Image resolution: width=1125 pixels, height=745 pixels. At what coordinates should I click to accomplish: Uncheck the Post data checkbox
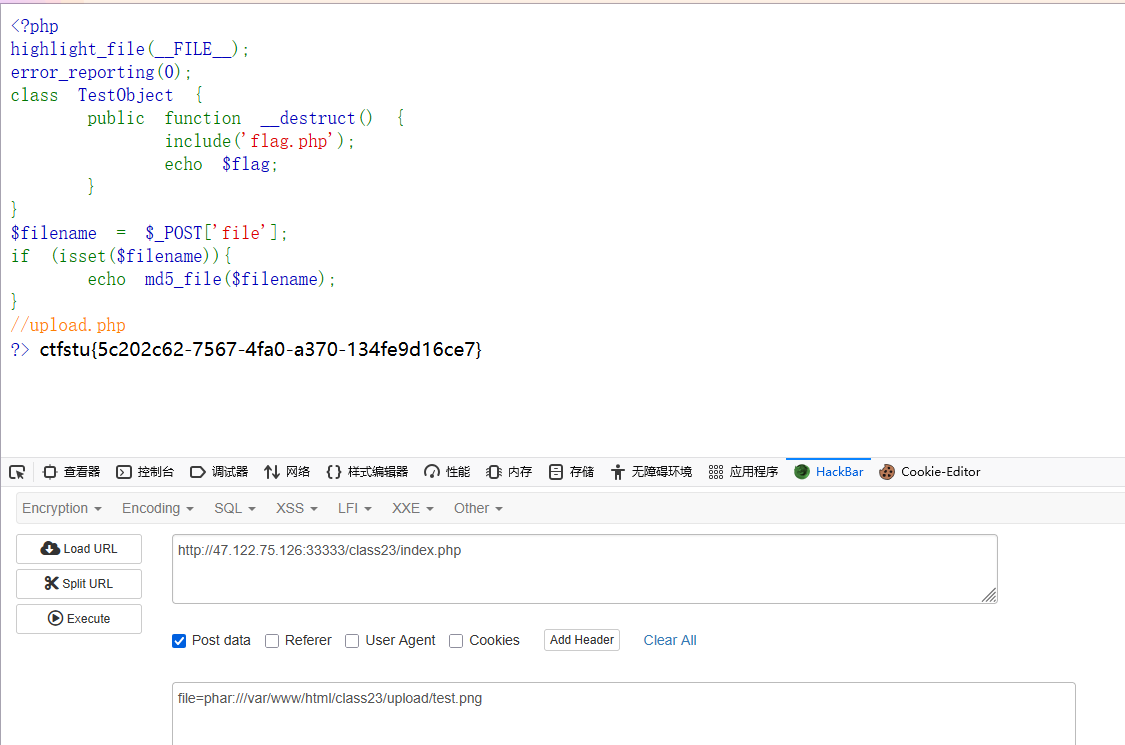coord(180,641)
